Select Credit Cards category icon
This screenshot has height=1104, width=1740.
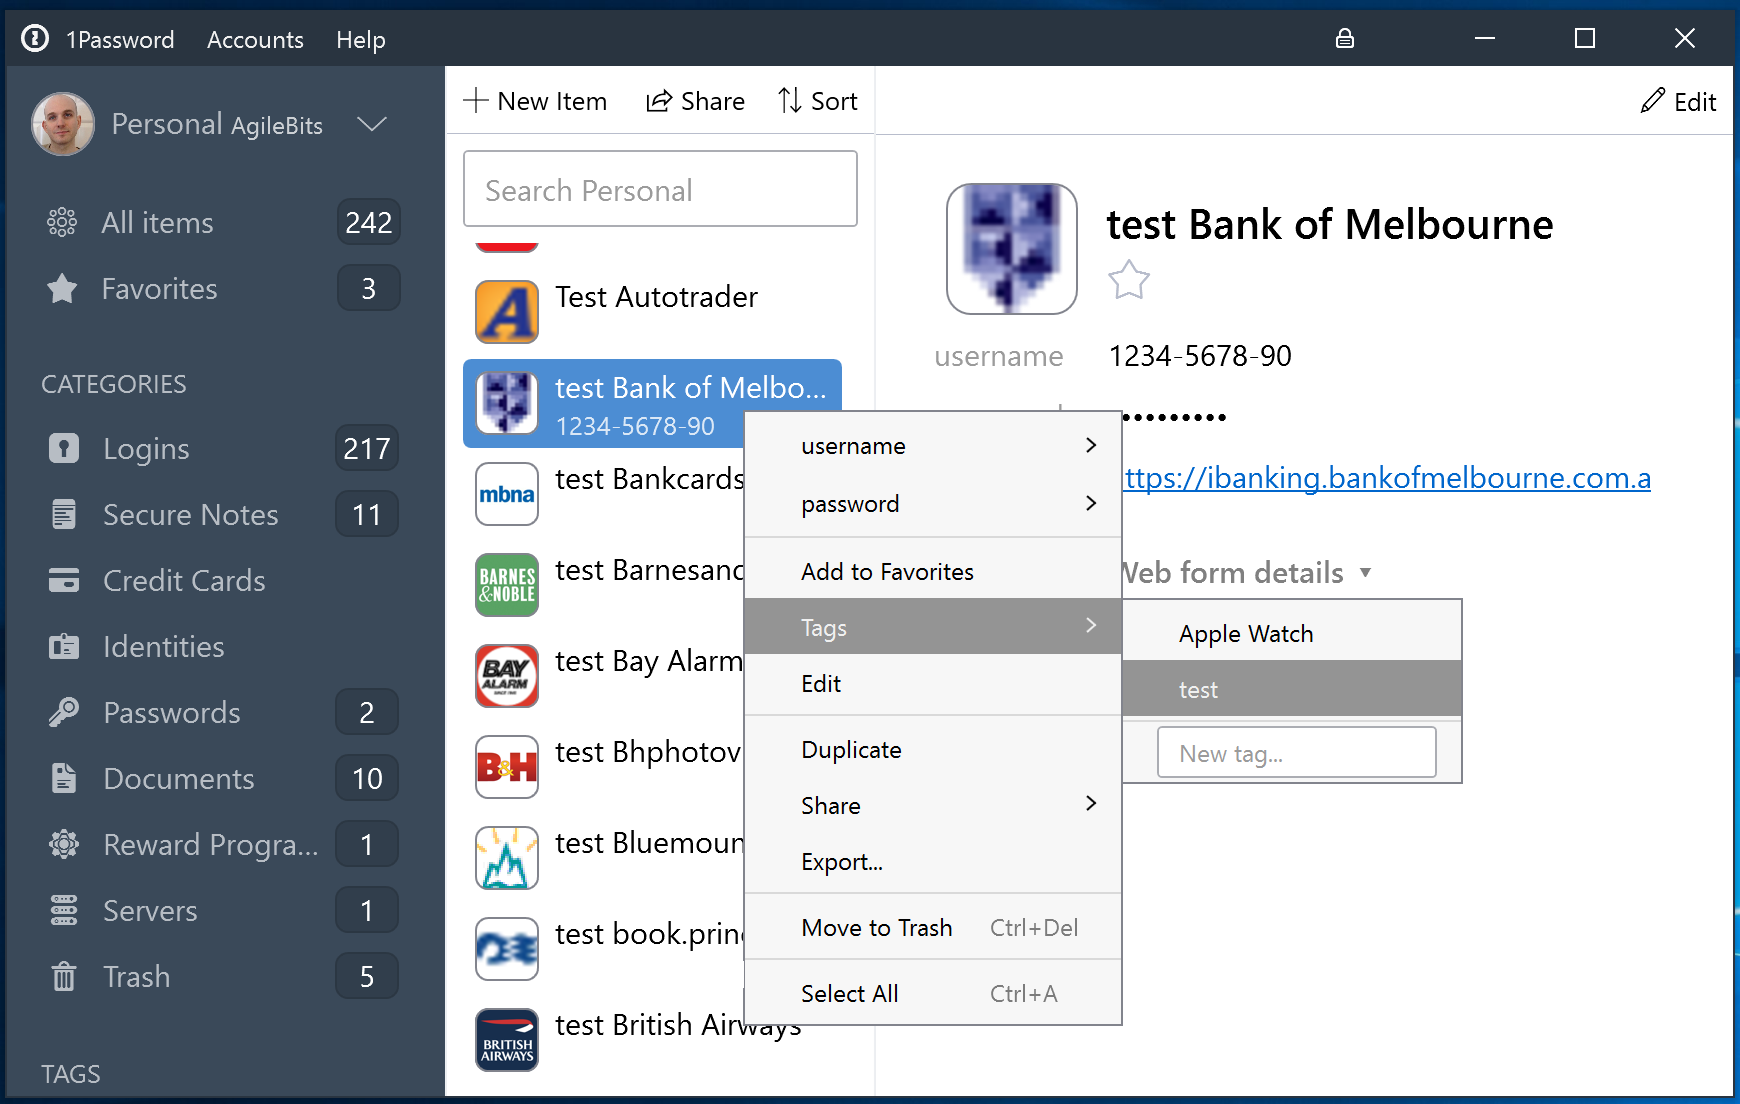point(64,580)
